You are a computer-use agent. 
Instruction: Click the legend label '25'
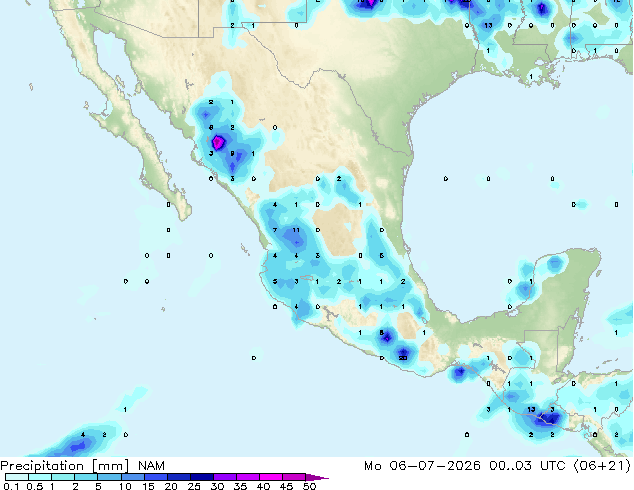click(194, 486)
